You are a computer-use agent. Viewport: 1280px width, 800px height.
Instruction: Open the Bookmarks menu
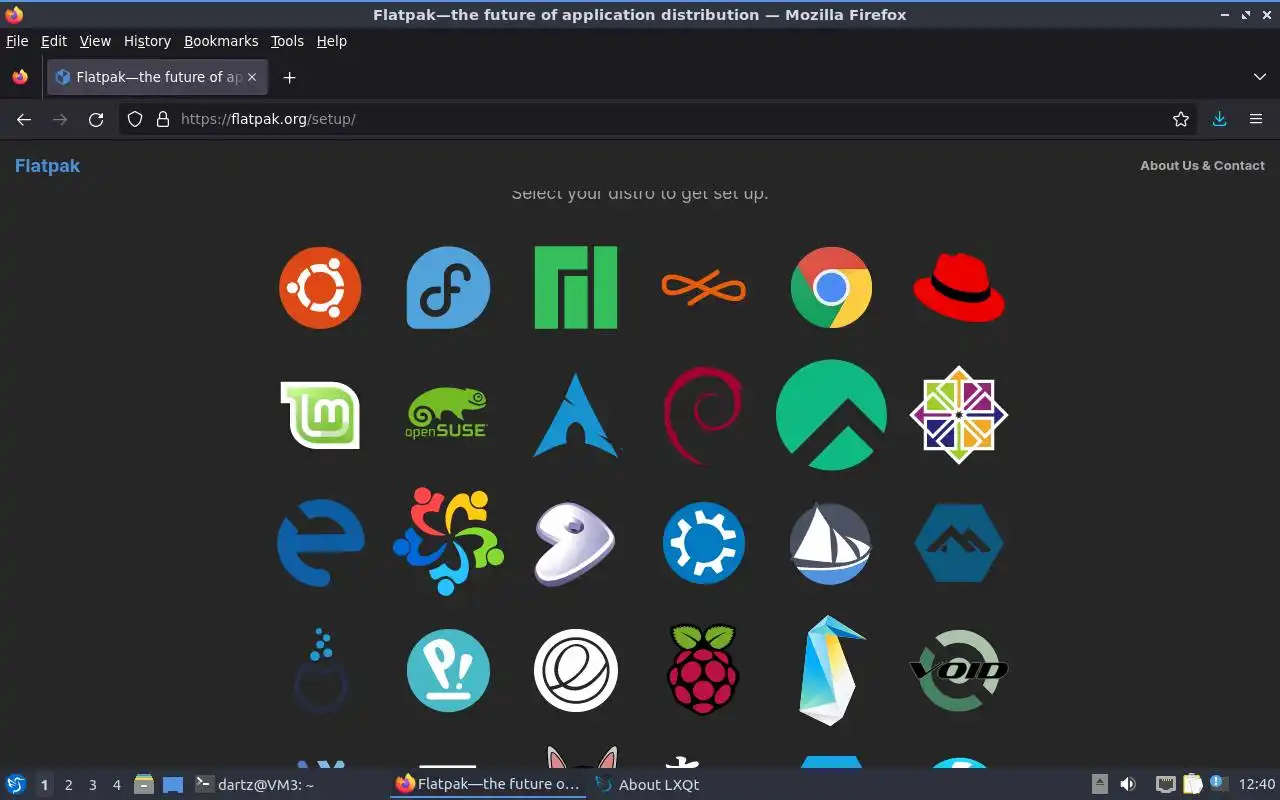[221, 41]
